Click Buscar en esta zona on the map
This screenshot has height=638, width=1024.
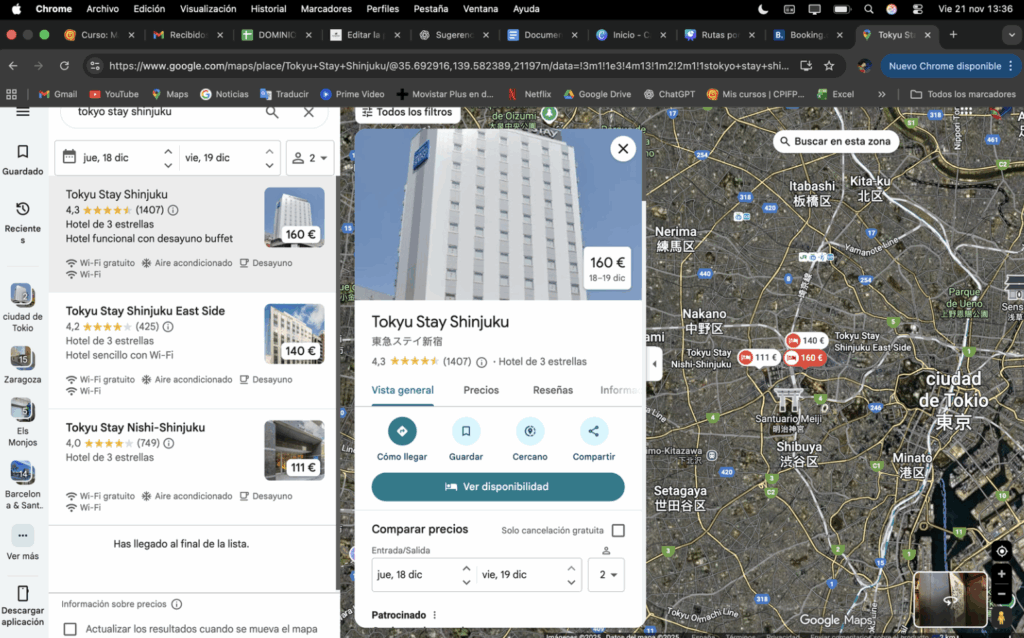pyautogui.click(x=835, y=142)
